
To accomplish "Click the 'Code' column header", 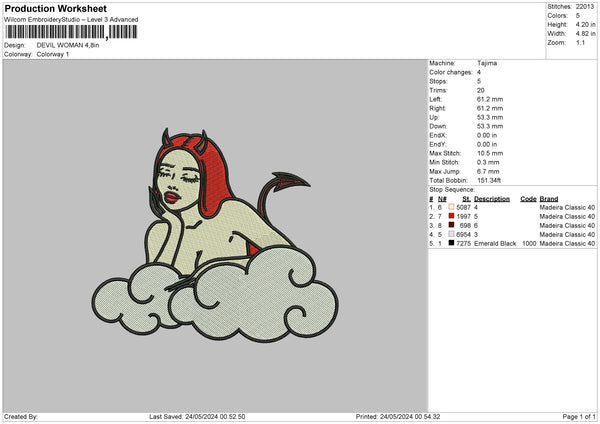I will click(528, 199).
